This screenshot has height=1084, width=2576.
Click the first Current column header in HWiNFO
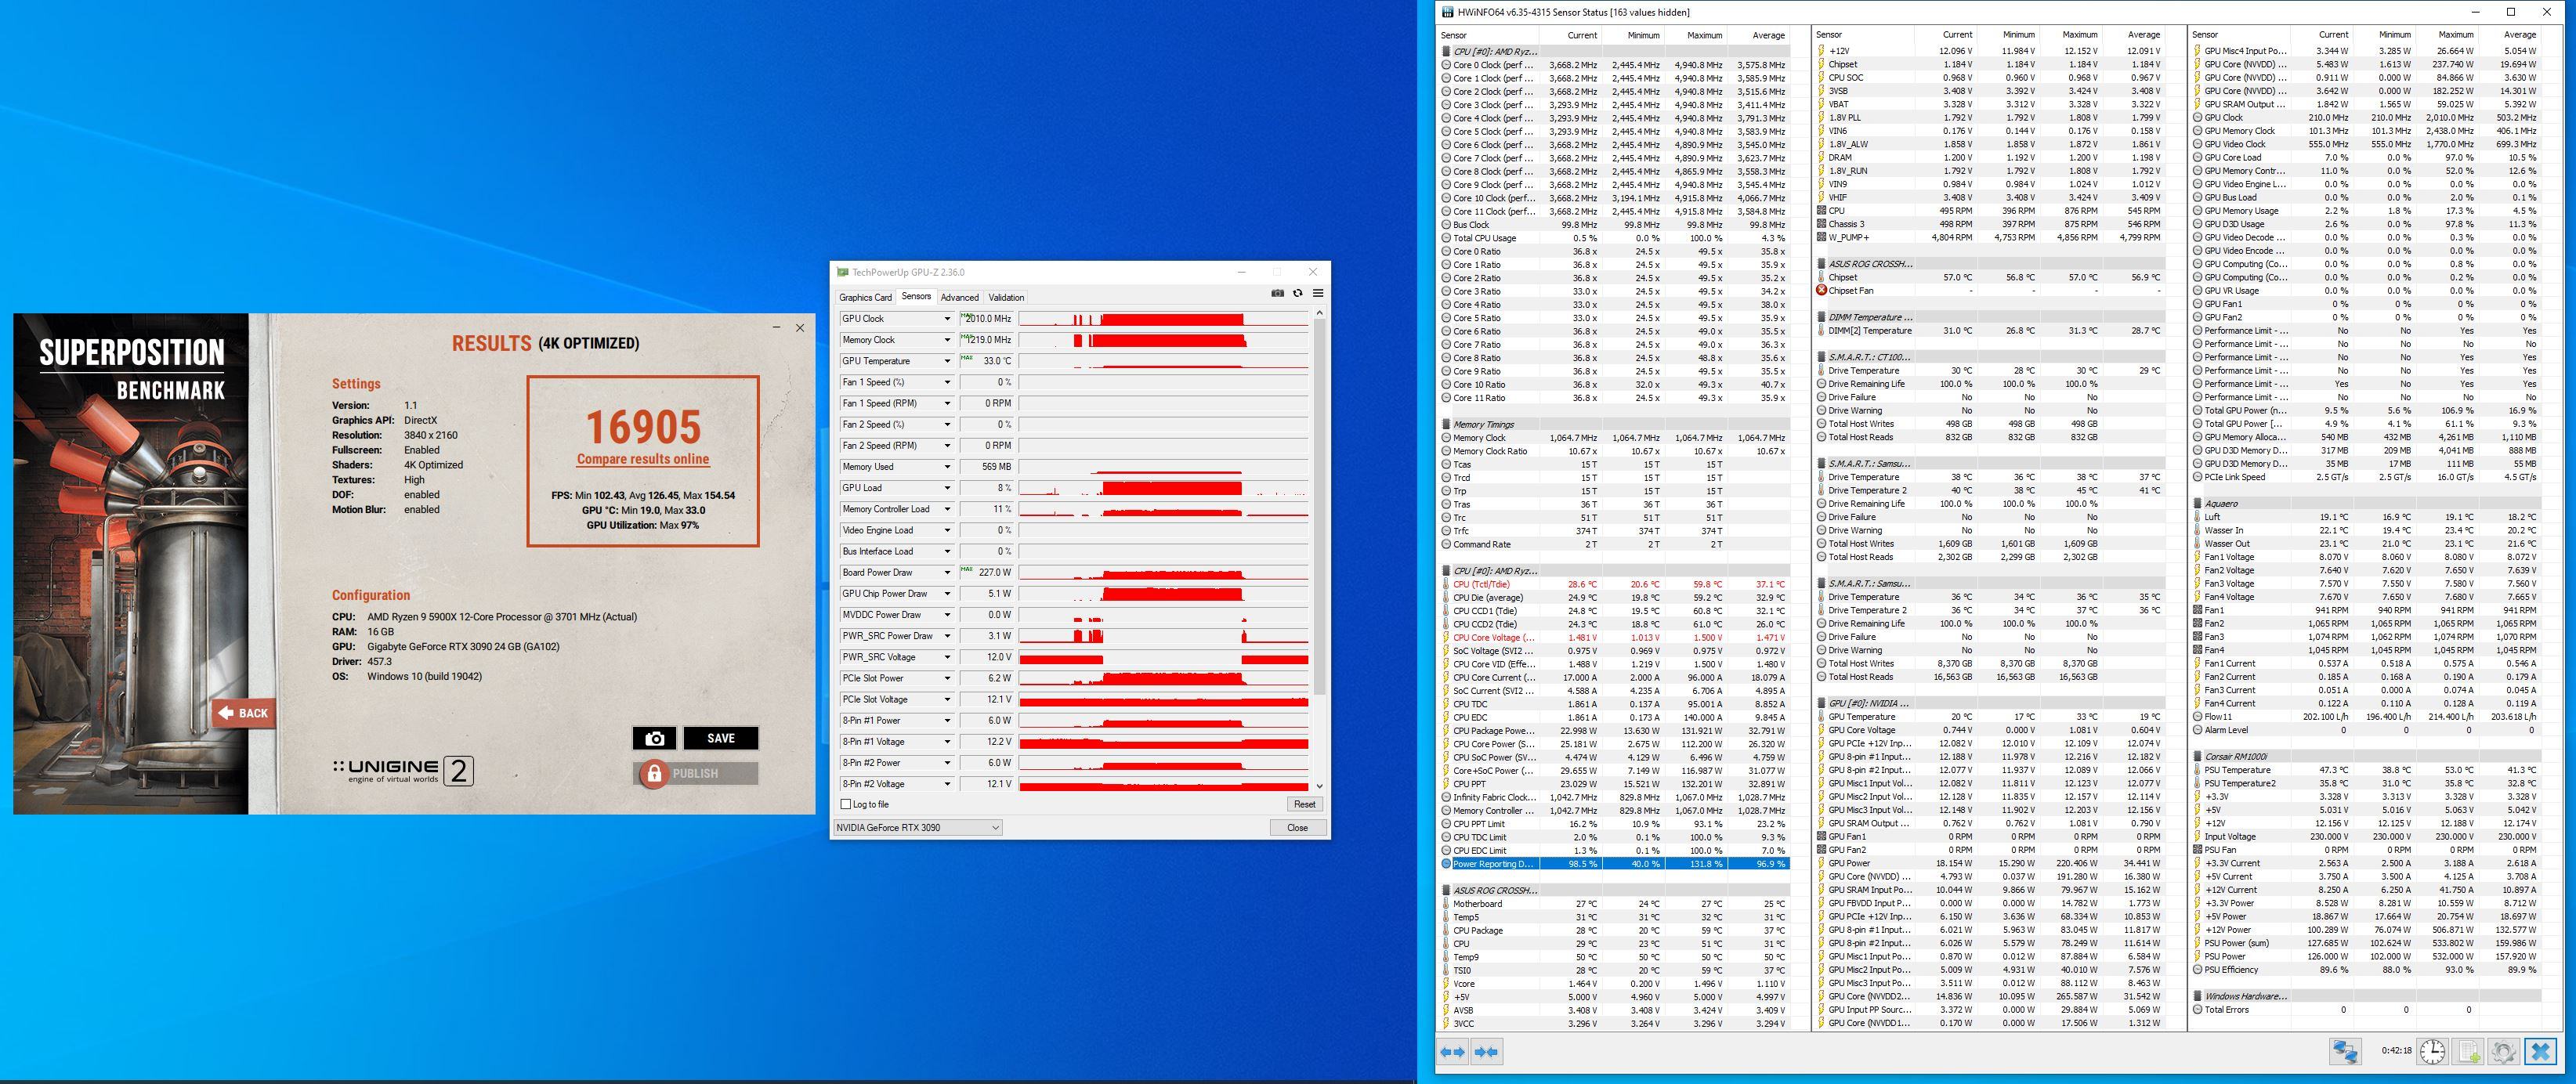tap(1570, 35)
